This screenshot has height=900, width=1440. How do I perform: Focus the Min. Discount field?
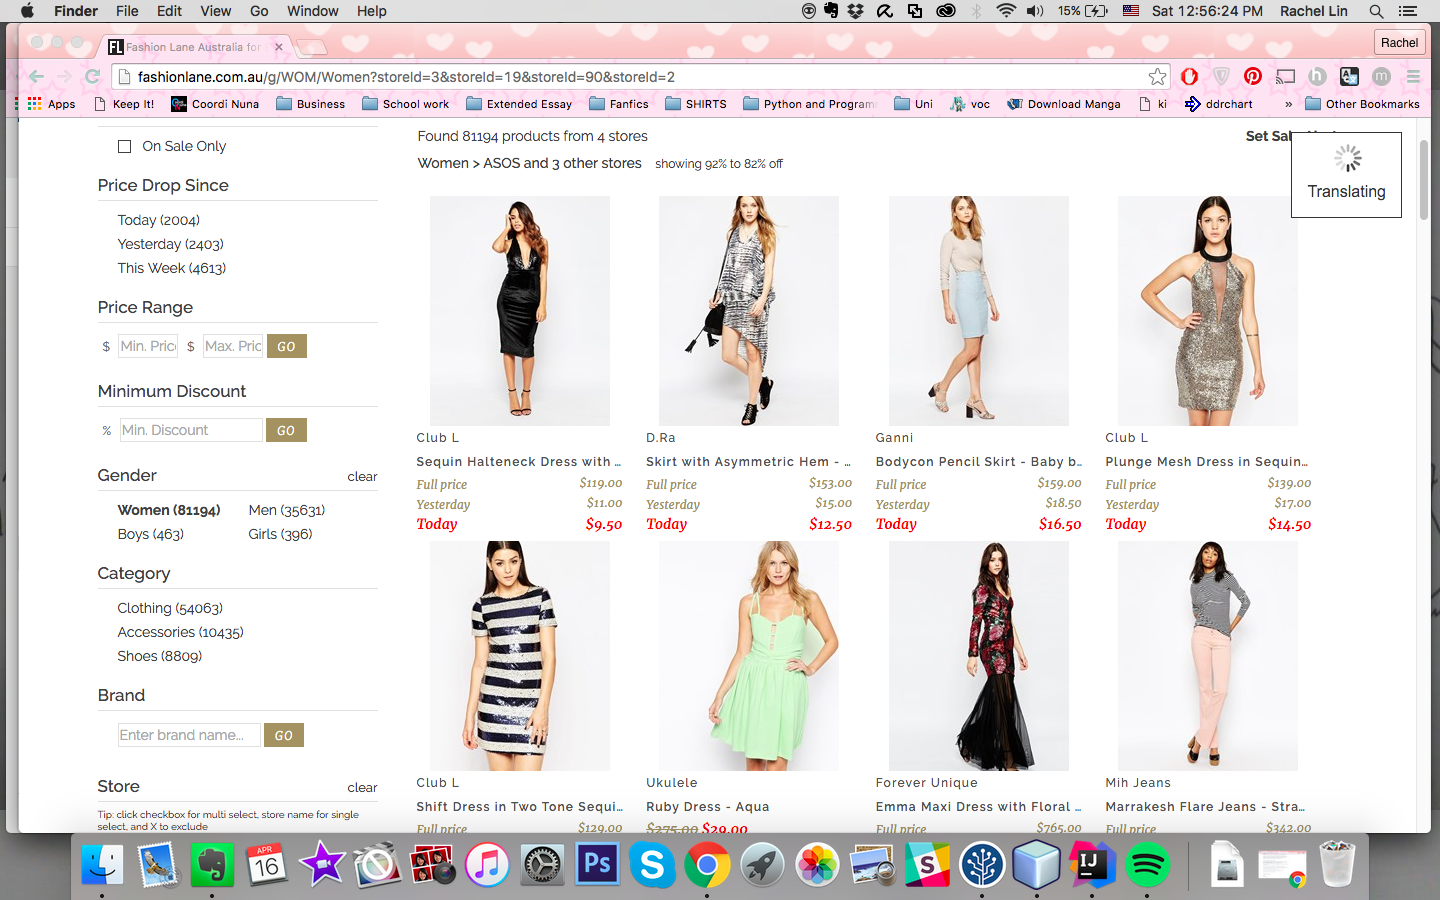(x=191, y=430)
